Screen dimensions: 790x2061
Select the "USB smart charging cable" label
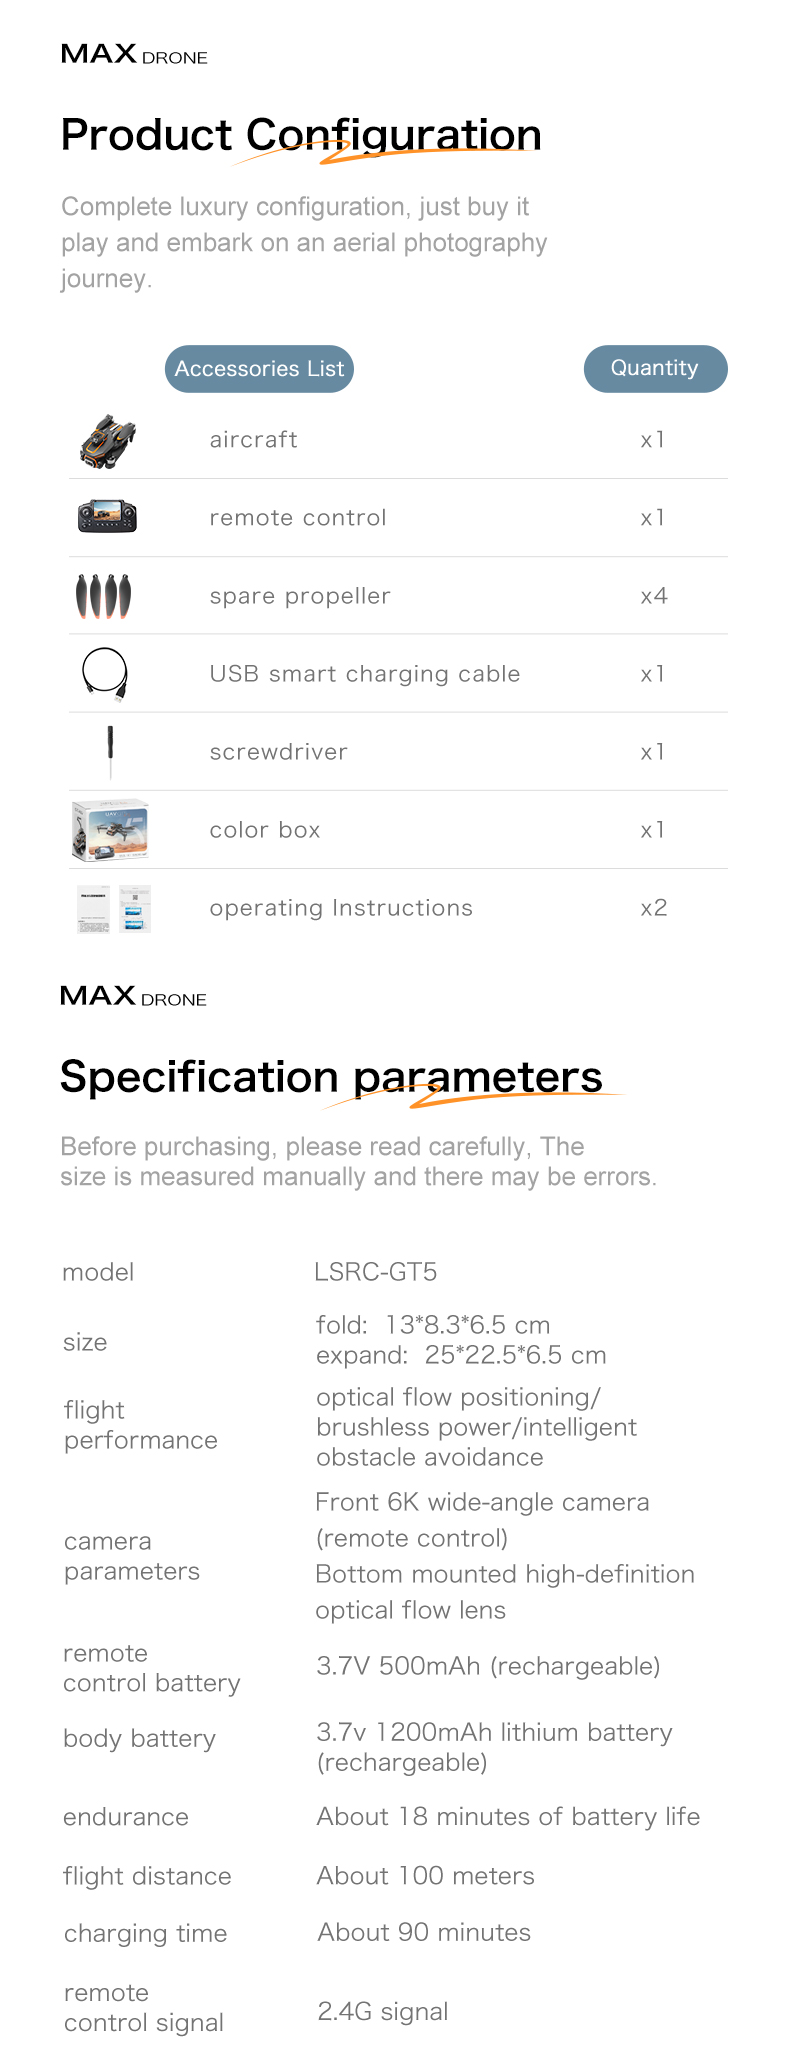(365, 674)
